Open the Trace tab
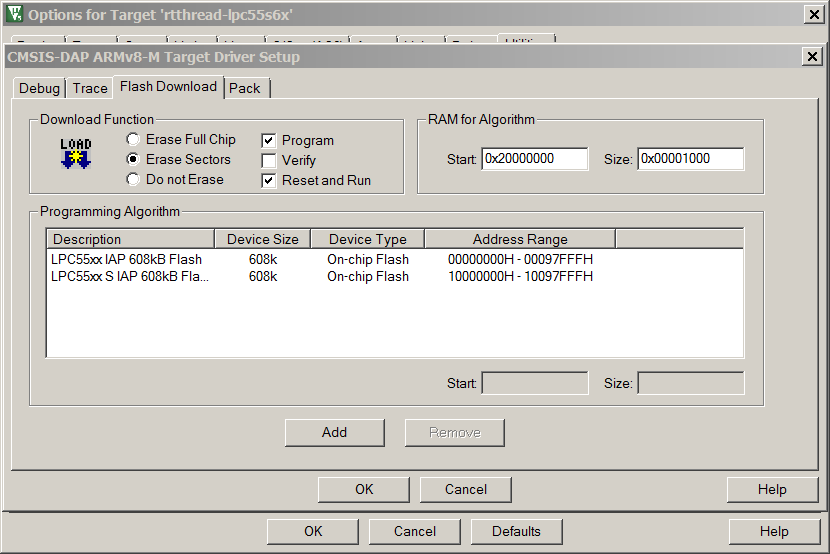The width and height of the screenshot is (830, 554). coord(90,88)
